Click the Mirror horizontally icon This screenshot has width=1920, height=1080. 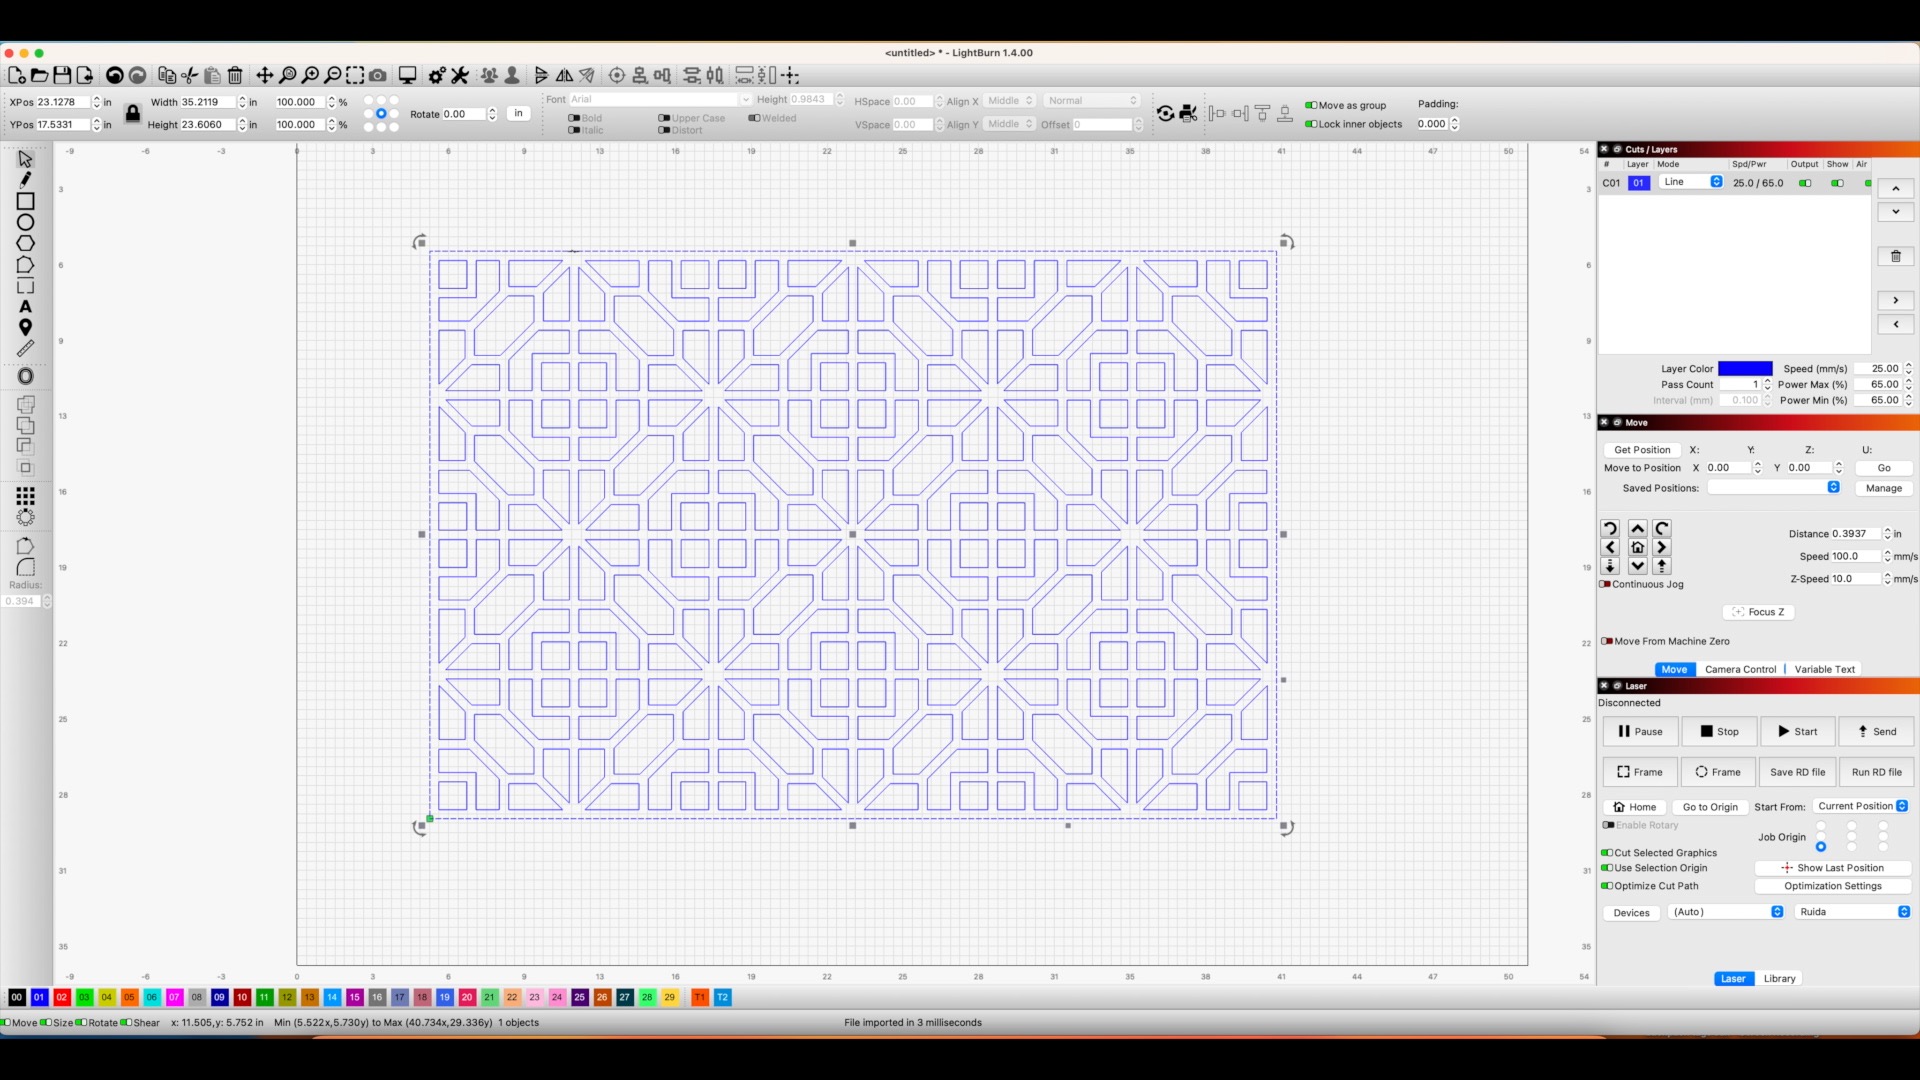point(565,75)
